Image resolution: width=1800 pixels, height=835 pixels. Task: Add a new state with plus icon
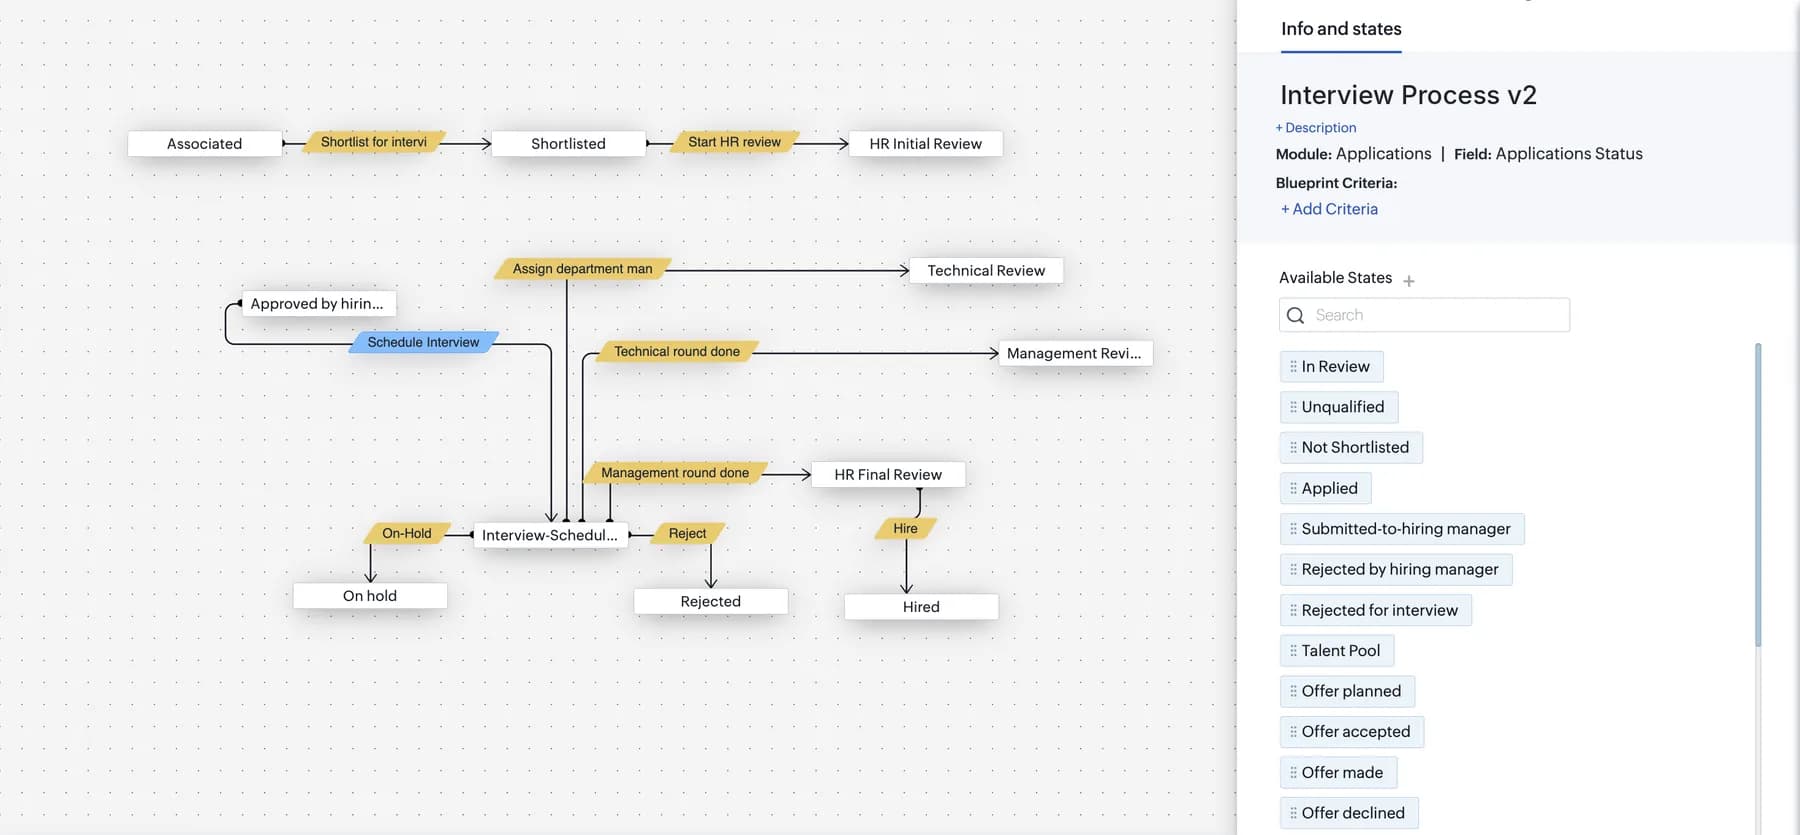[1409, 281]
